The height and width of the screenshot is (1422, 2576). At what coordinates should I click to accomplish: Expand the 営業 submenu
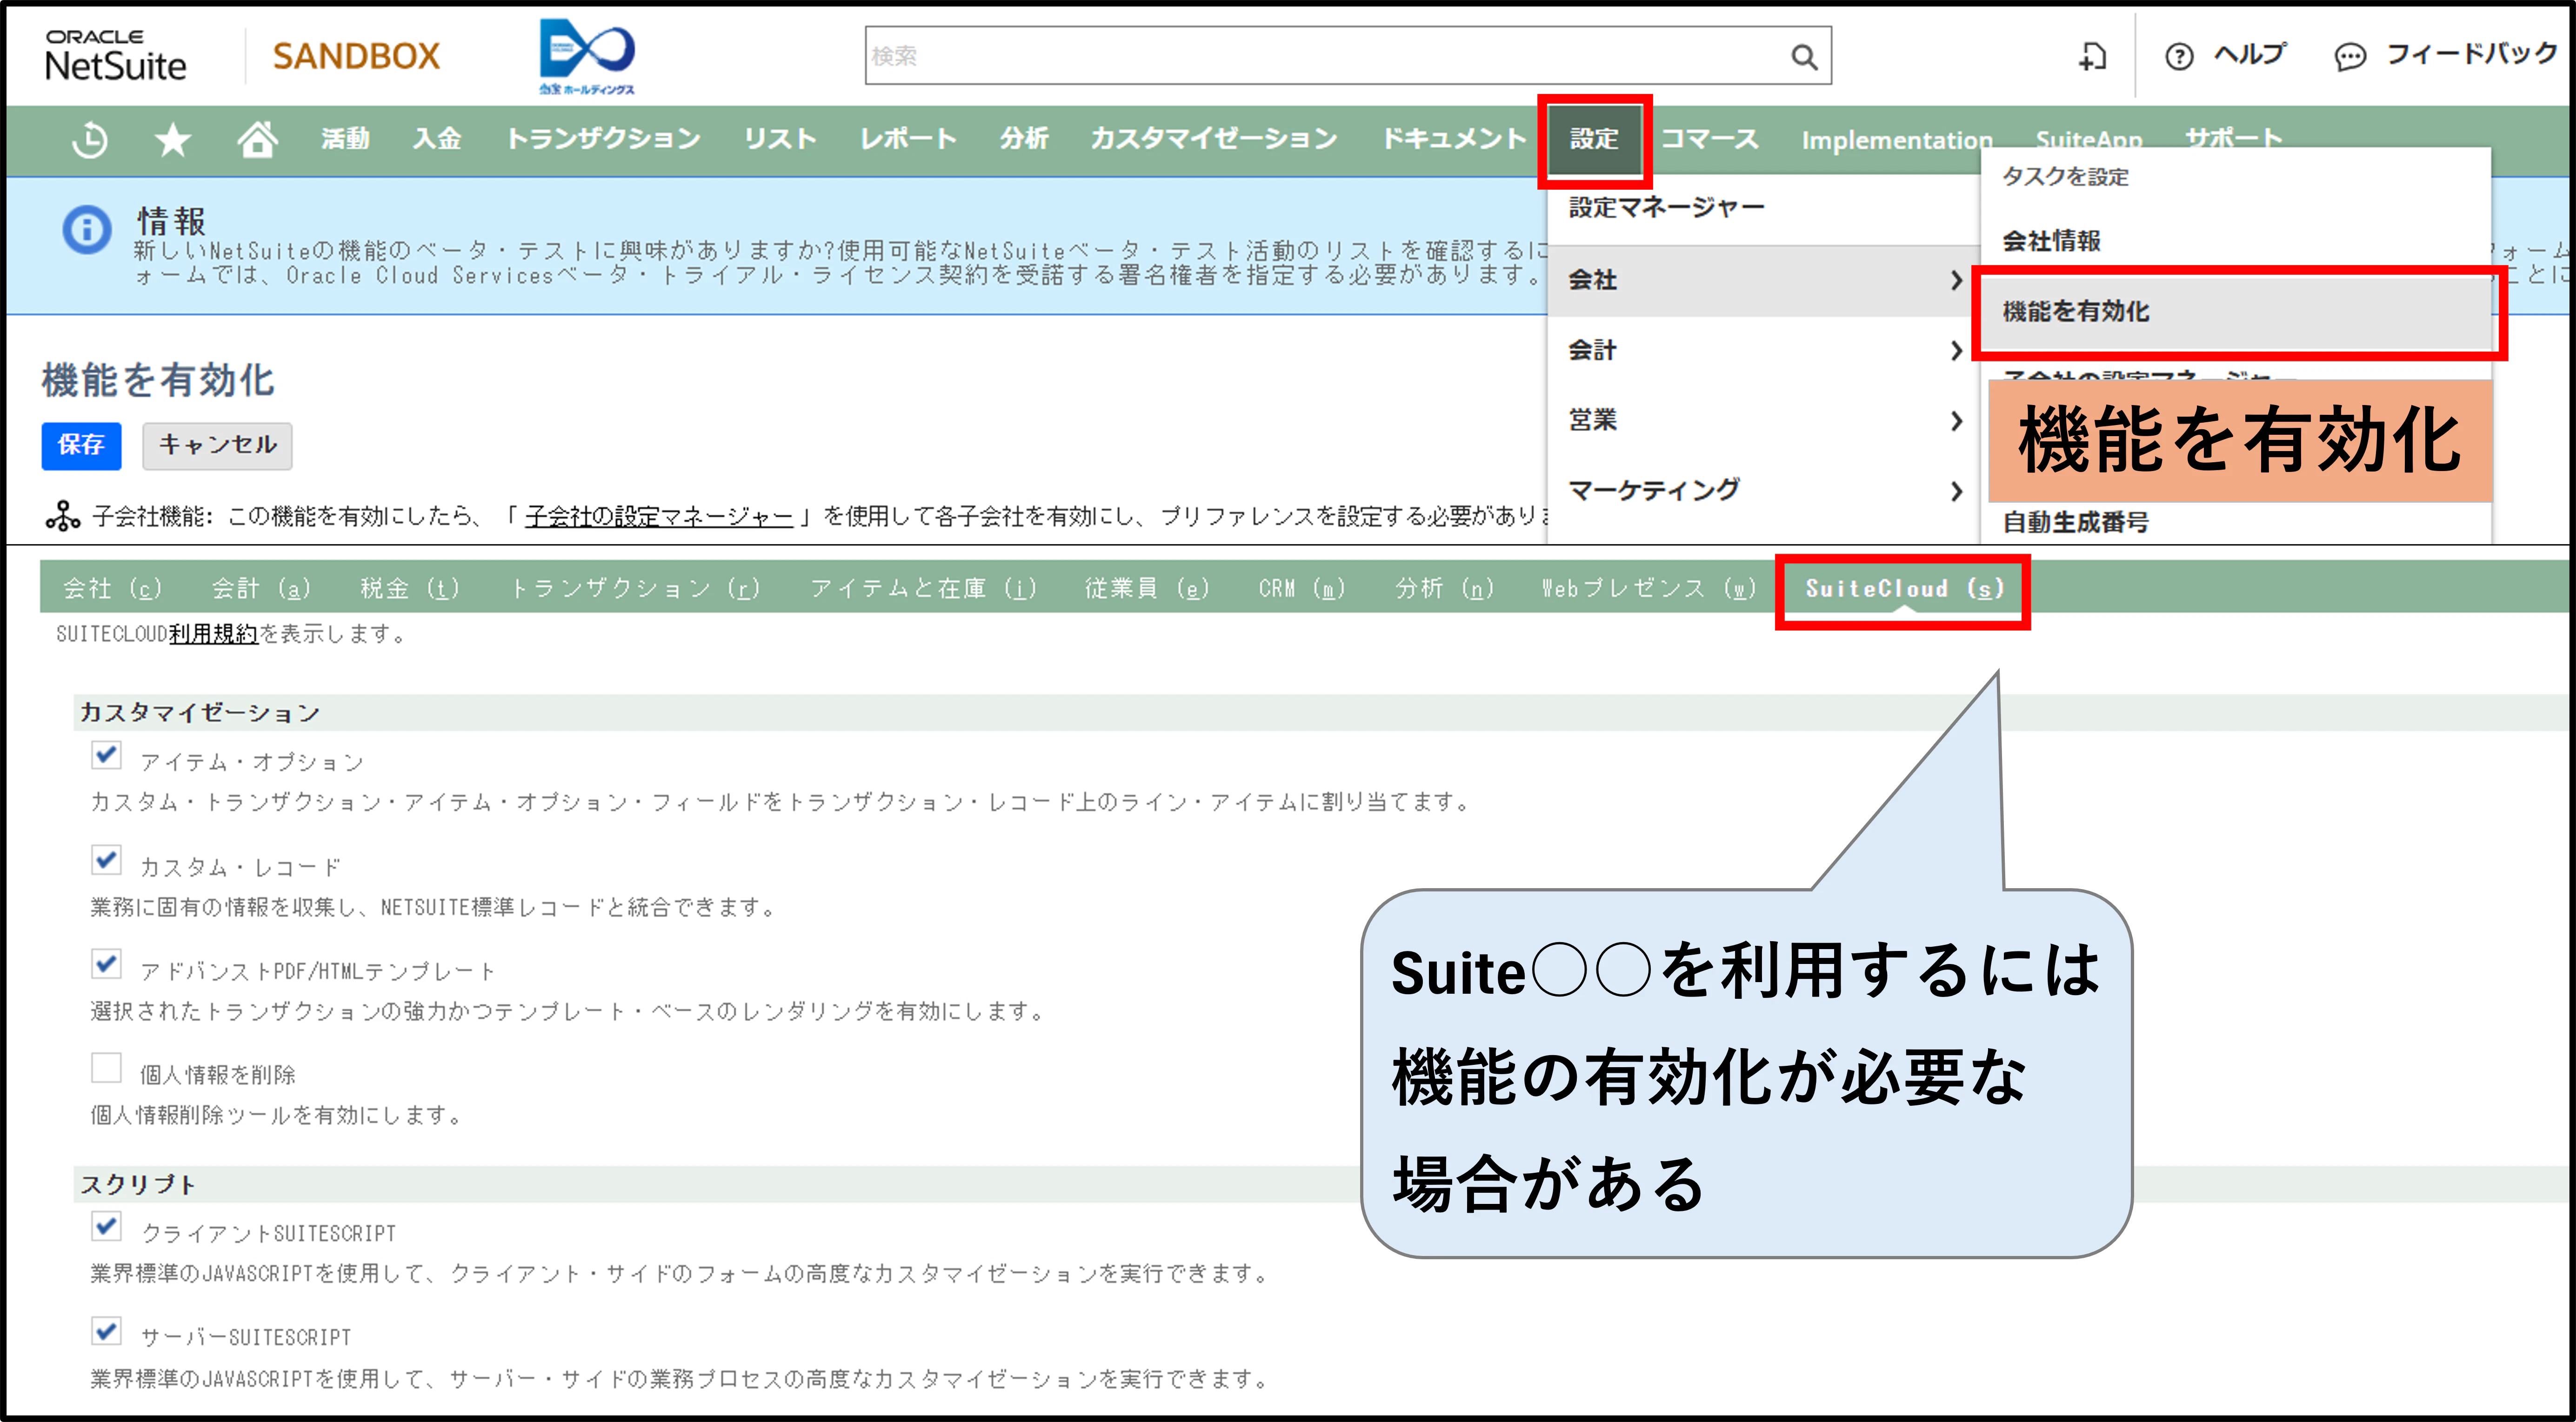point(1764,420)
